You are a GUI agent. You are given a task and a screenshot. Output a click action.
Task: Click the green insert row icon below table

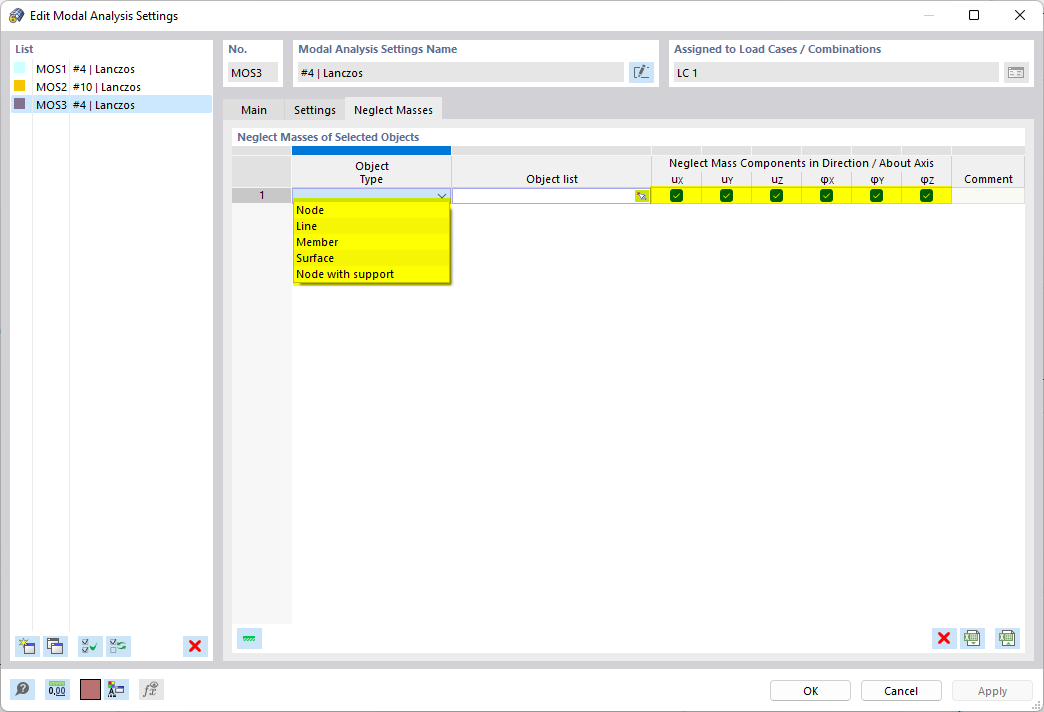point(249,638)
